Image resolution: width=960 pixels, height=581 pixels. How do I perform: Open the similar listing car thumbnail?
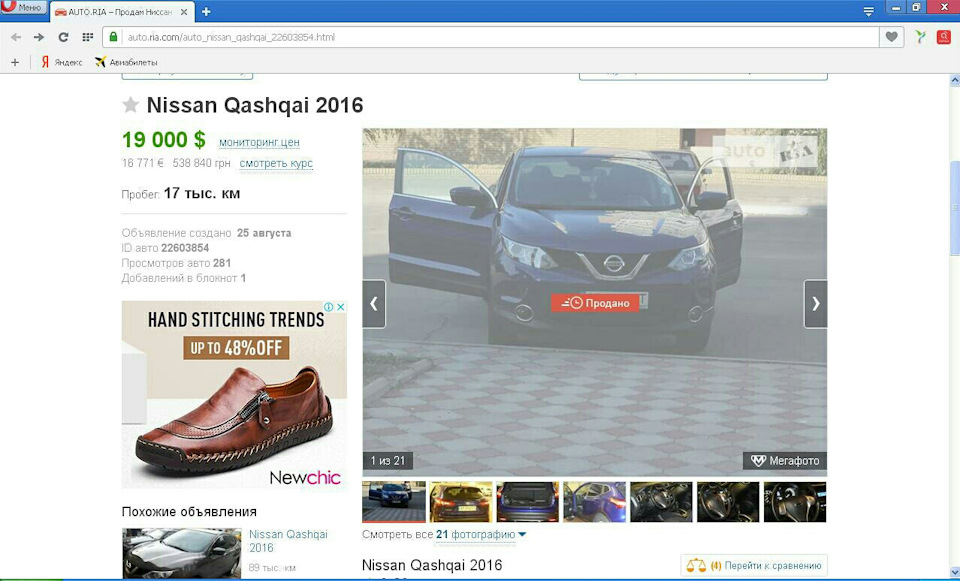[x=182, y=553]
